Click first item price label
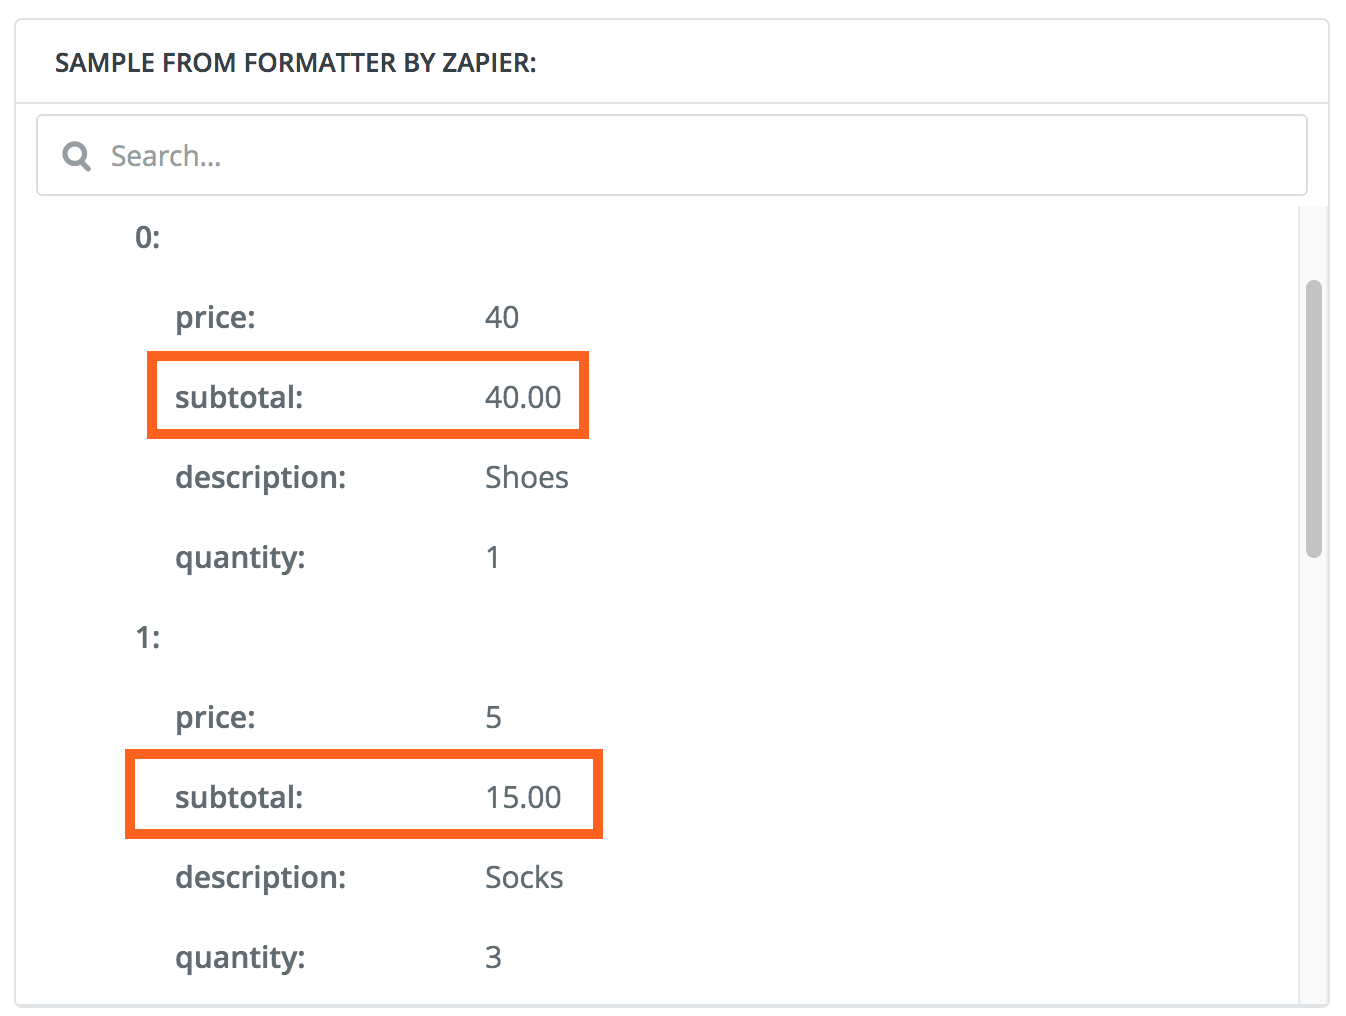1346x1016 pixels. pos(215,317)
